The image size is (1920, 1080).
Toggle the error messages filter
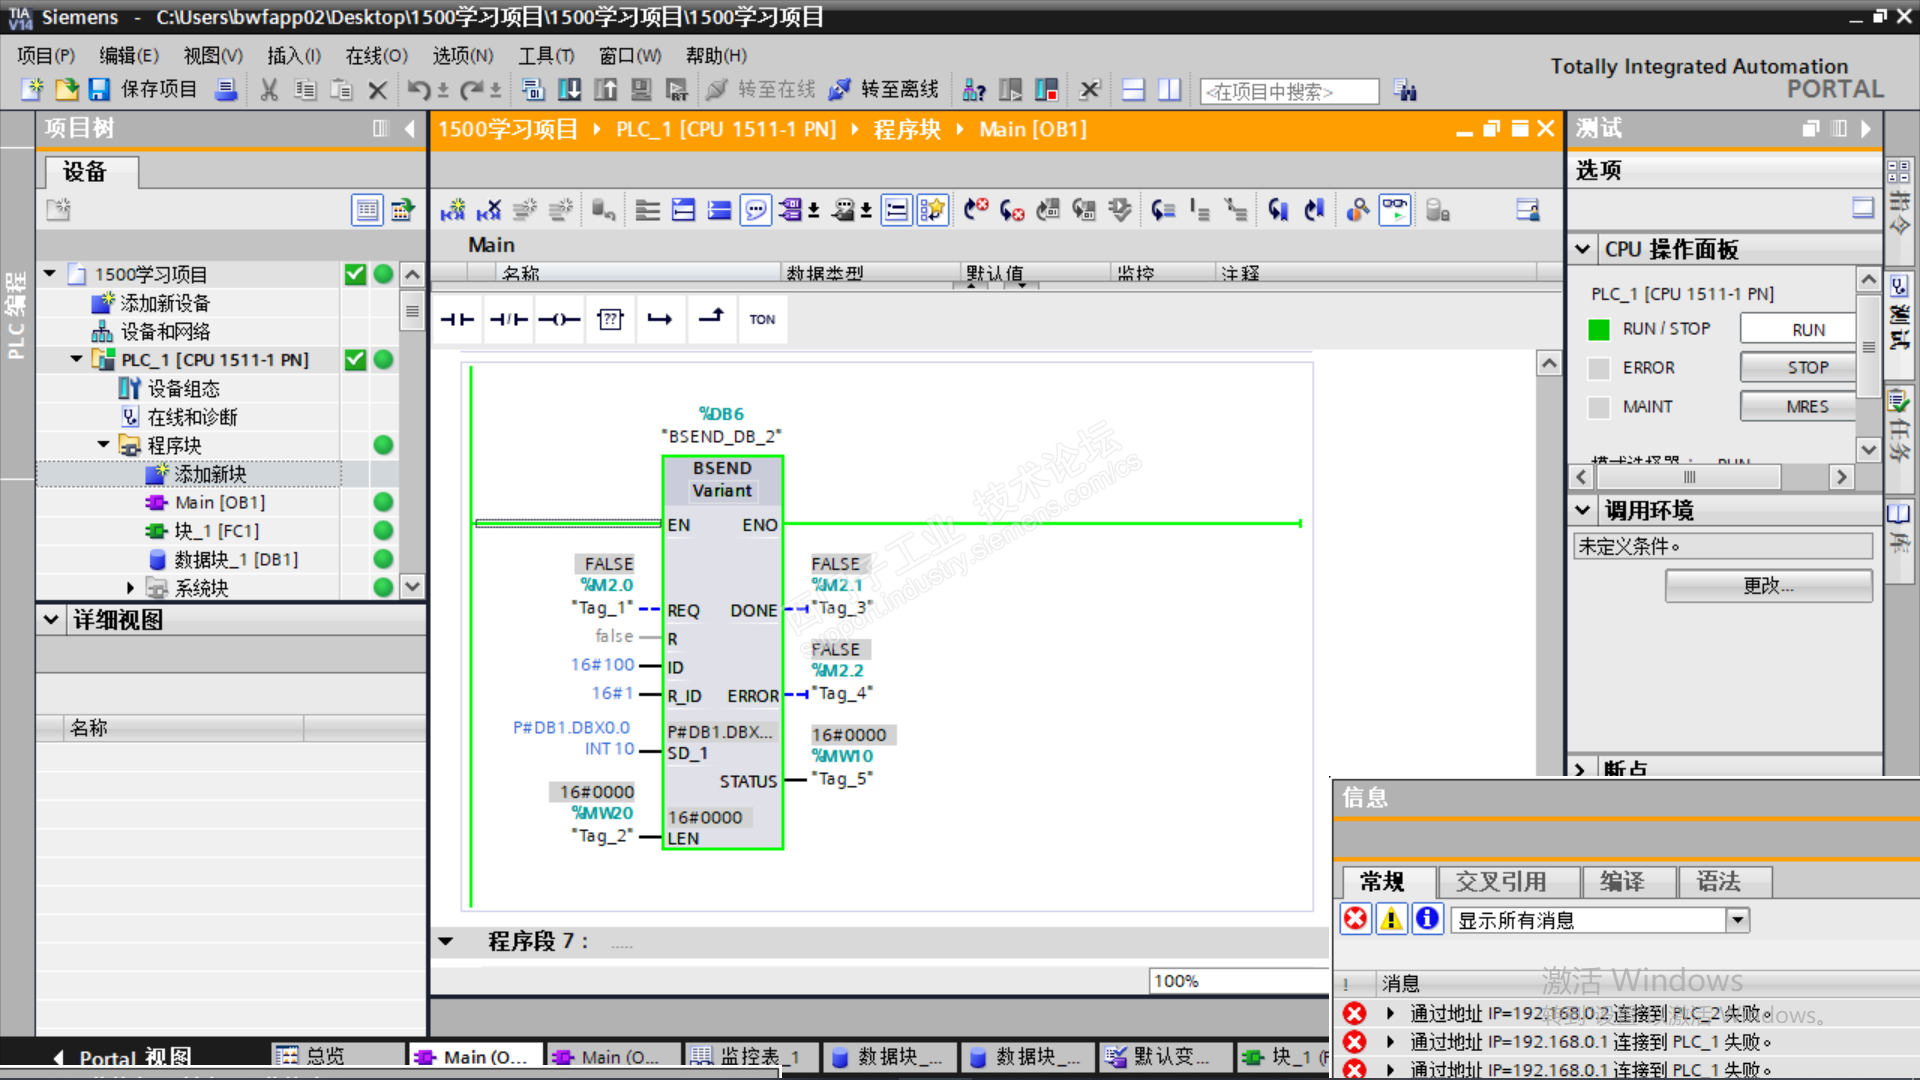click(1355, 919)
